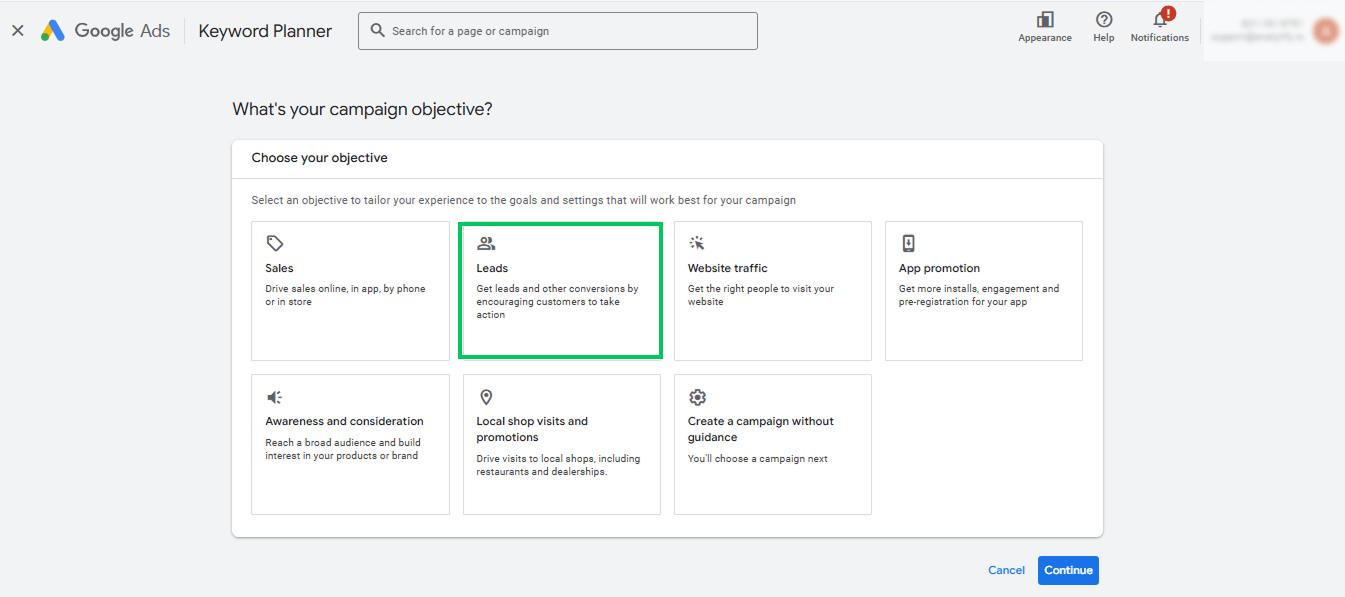The width and height of the screenshot is (1345, 597).
Task: Click the account avatar circle
Action: click(1326, 31)
